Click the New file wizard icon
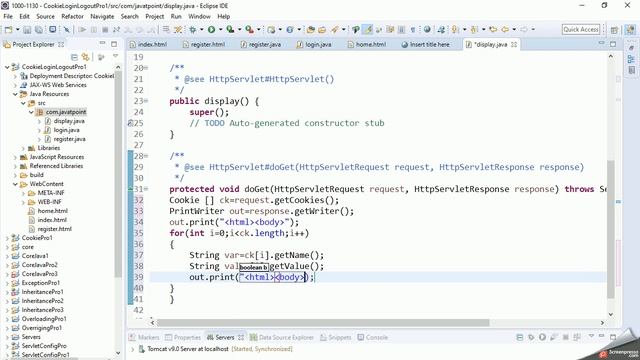 tap(8, 29)
